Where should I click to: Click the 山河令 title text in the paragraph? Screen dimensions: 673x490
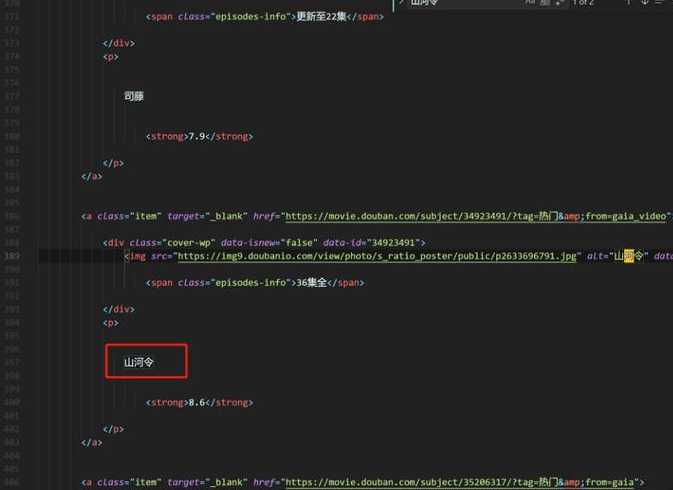[x=139, y=362]
